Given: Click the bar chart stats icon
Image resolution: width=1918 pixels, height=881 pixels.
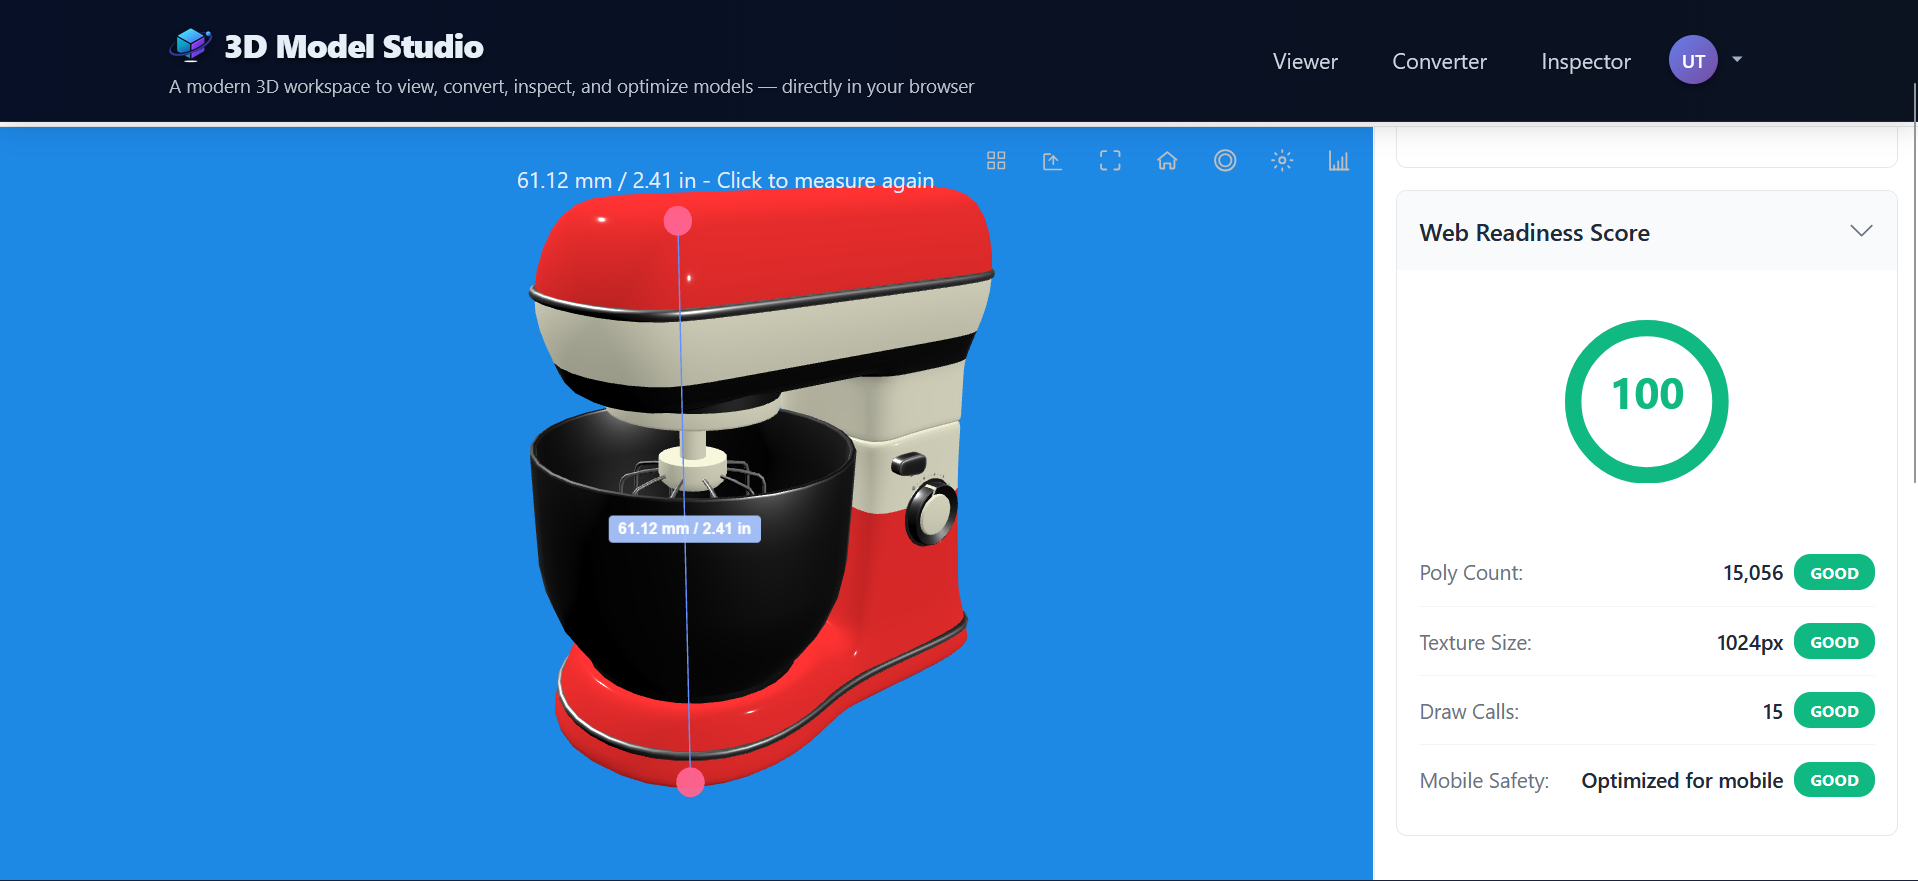Looking at the screenshot, I should 1339,161.
